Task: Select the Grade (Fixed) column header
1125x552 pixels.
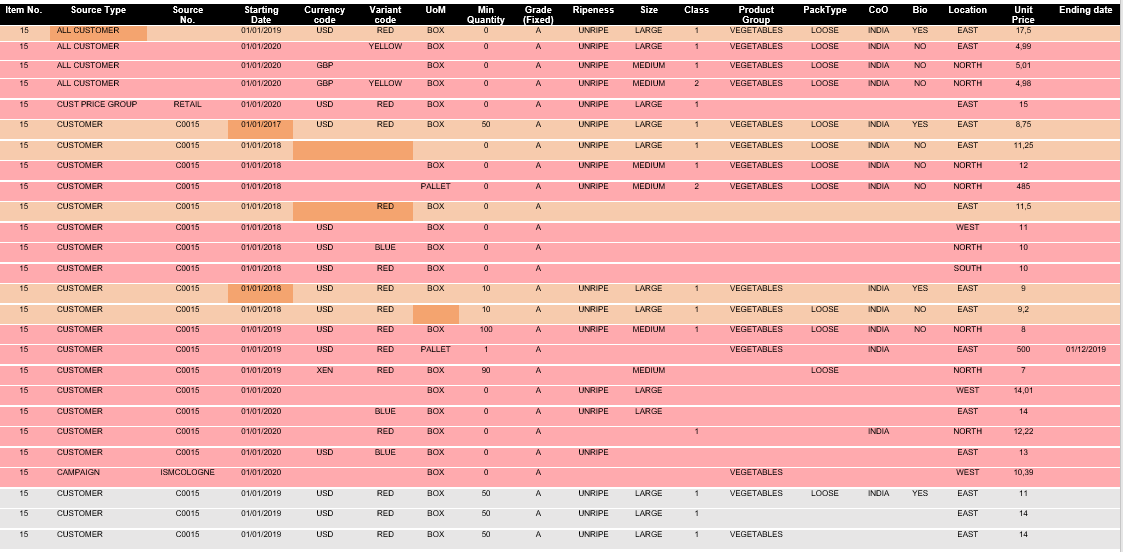Action: 538,14
